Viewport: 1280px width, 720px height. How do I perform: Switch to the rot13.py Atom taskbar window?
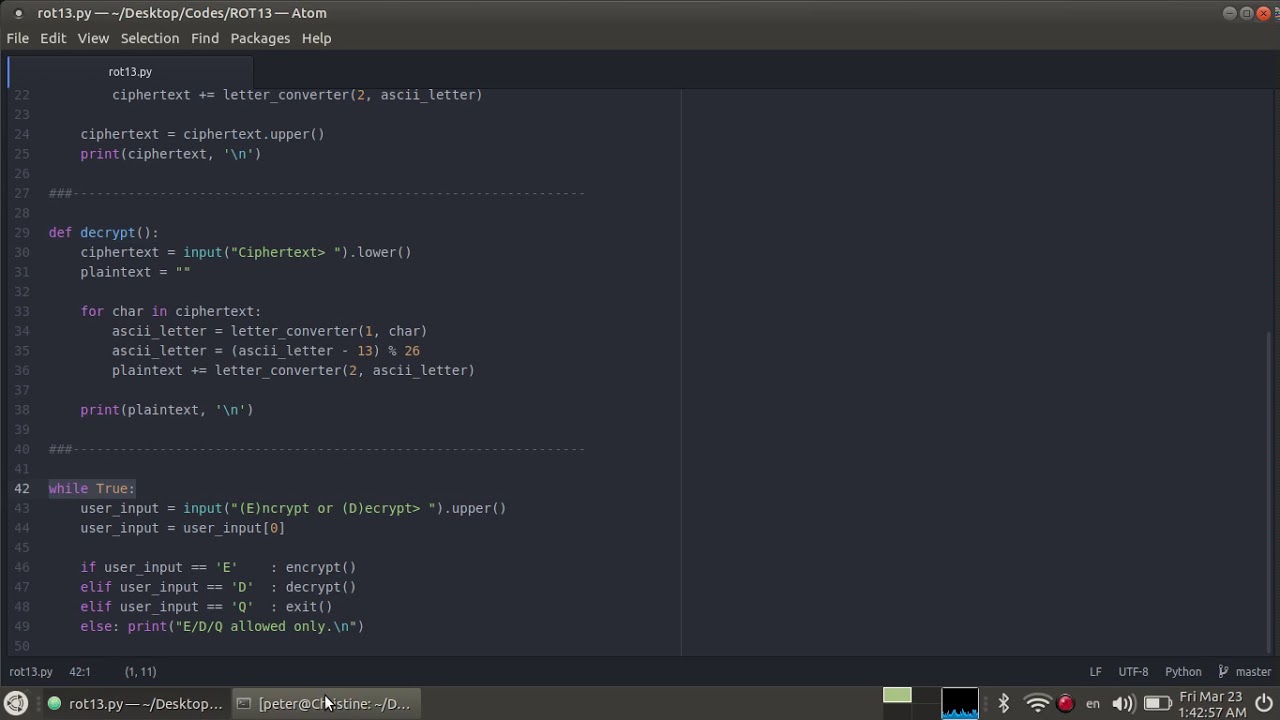[135, 704]
